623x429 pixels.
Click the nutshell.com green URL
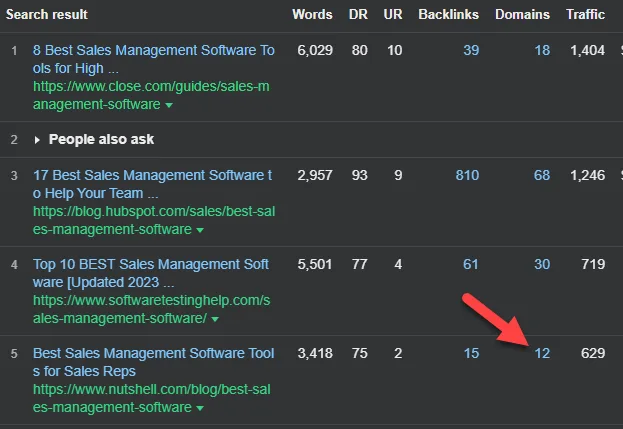point(151,398)
